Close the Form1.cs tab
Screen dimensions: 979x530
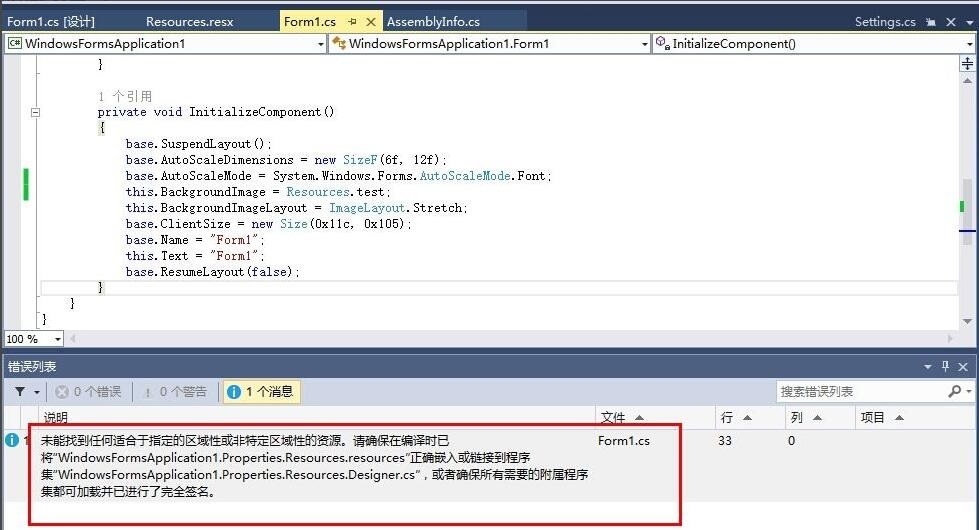point(371,22)
